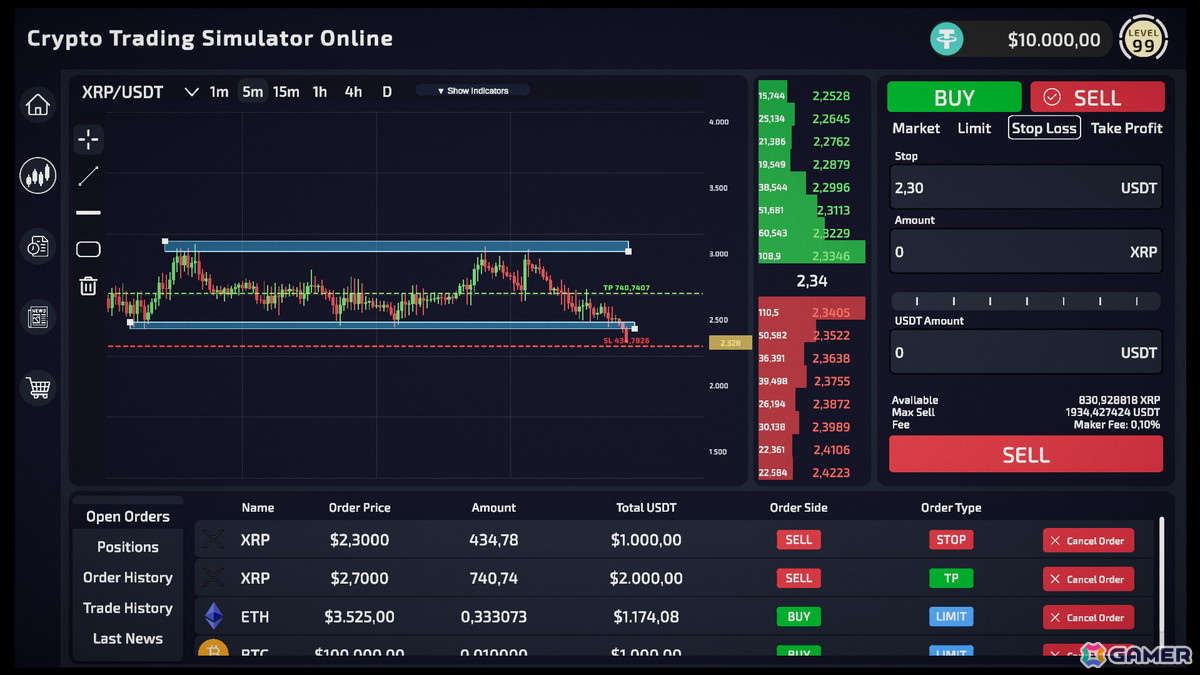
Task: Click the 2,3346 bid price
Action: 831,256
